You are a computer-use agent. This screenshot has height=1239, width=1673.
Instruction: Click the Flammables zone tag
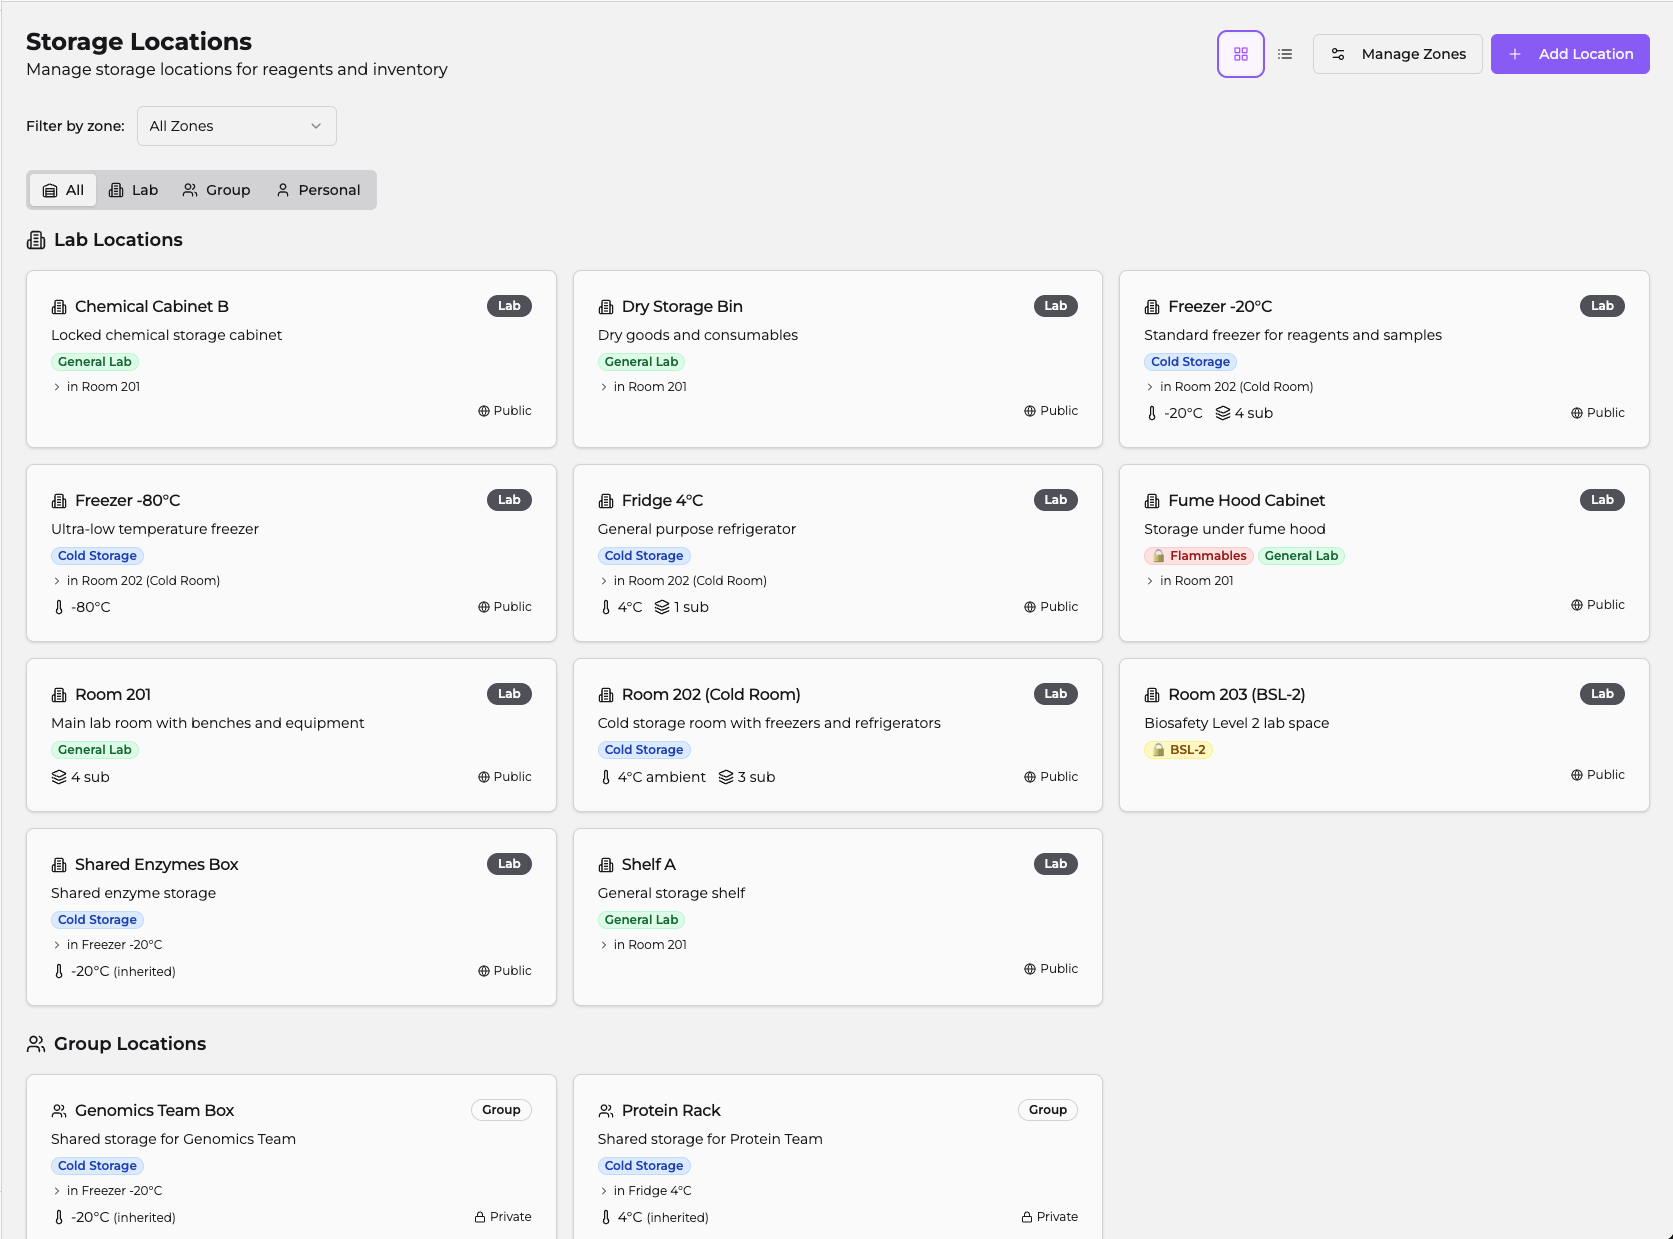[x=1198, y=556]
